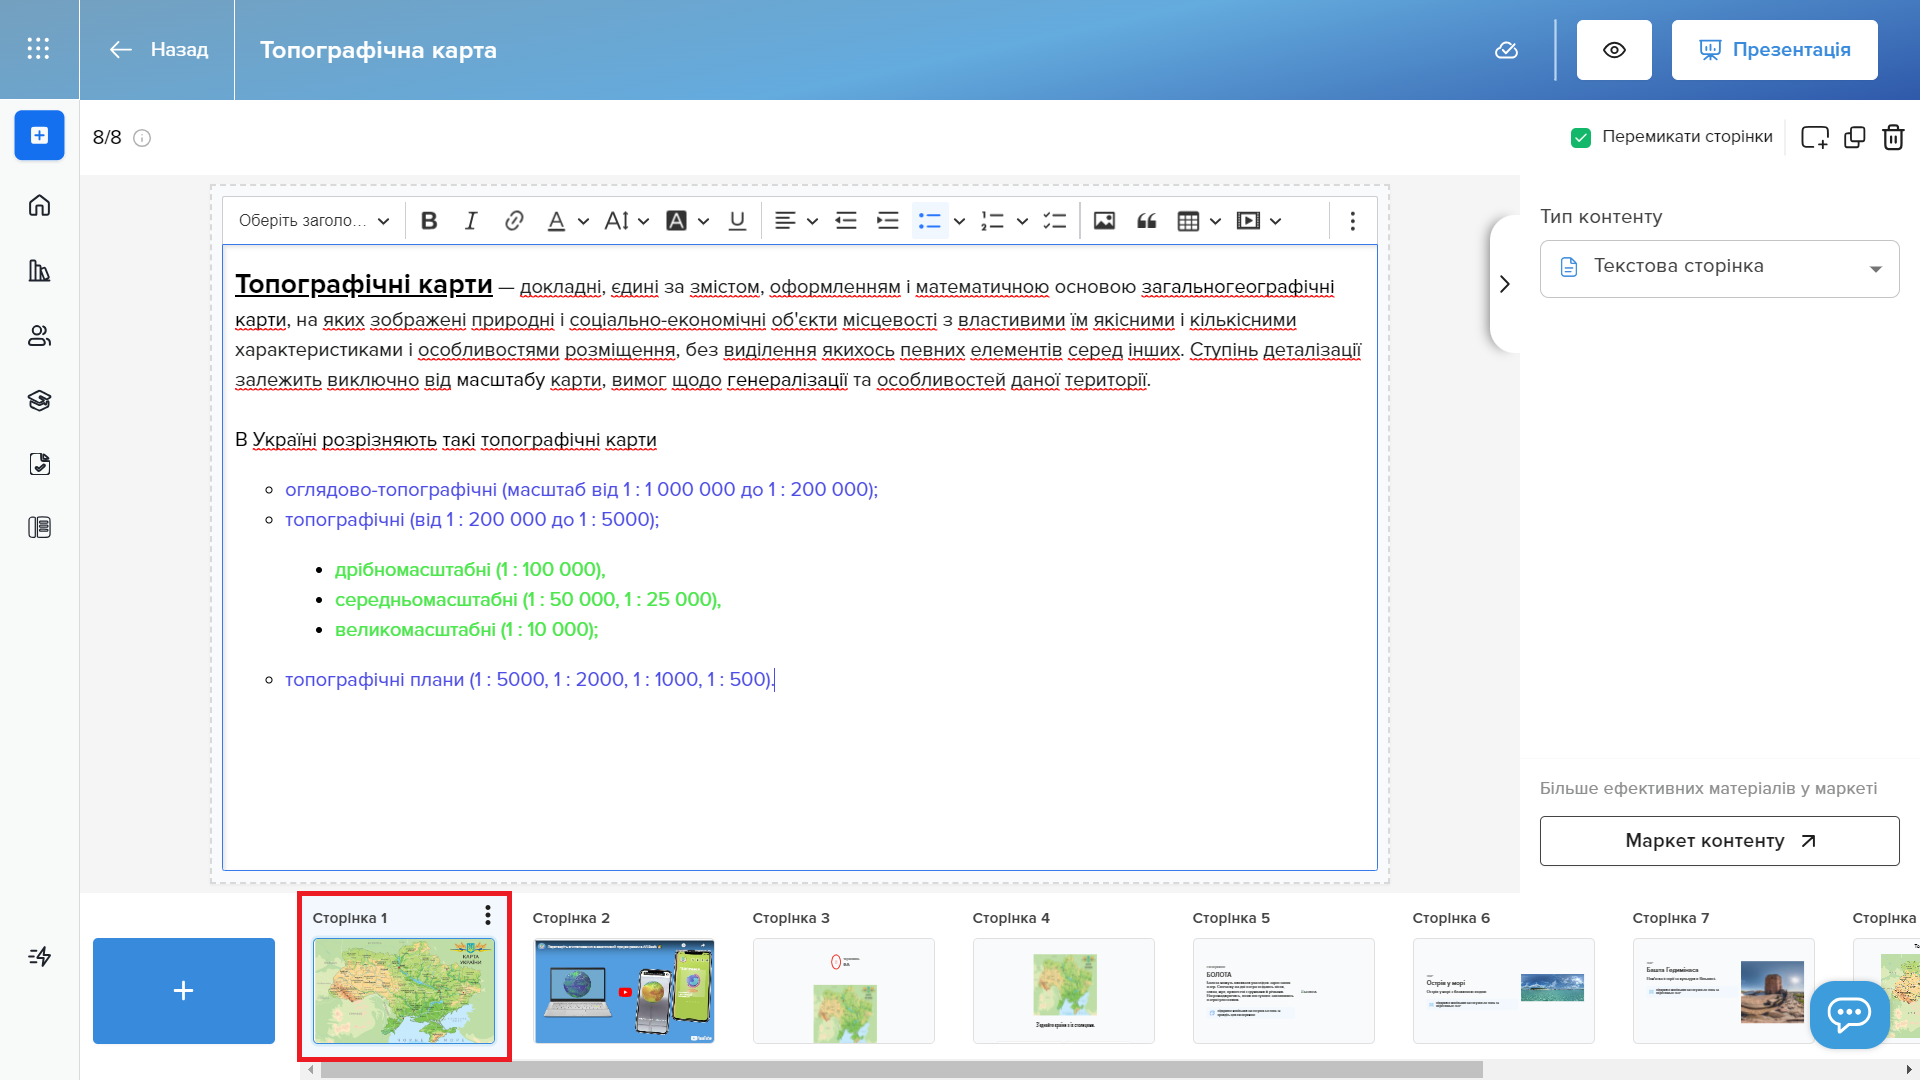The height and width of the screenshot is (1080, 1920).
Task: Open the Маркет контенту link
Action: [1719, 841]
